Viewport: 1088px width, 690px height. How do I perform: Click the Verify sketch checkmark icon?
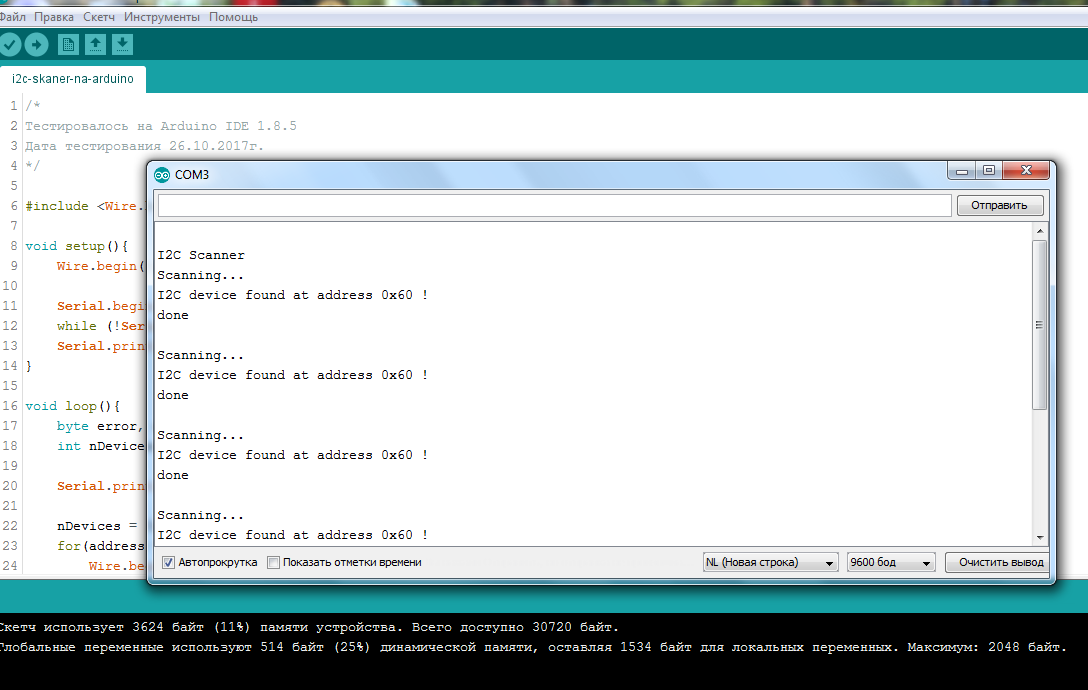[10, 44]
